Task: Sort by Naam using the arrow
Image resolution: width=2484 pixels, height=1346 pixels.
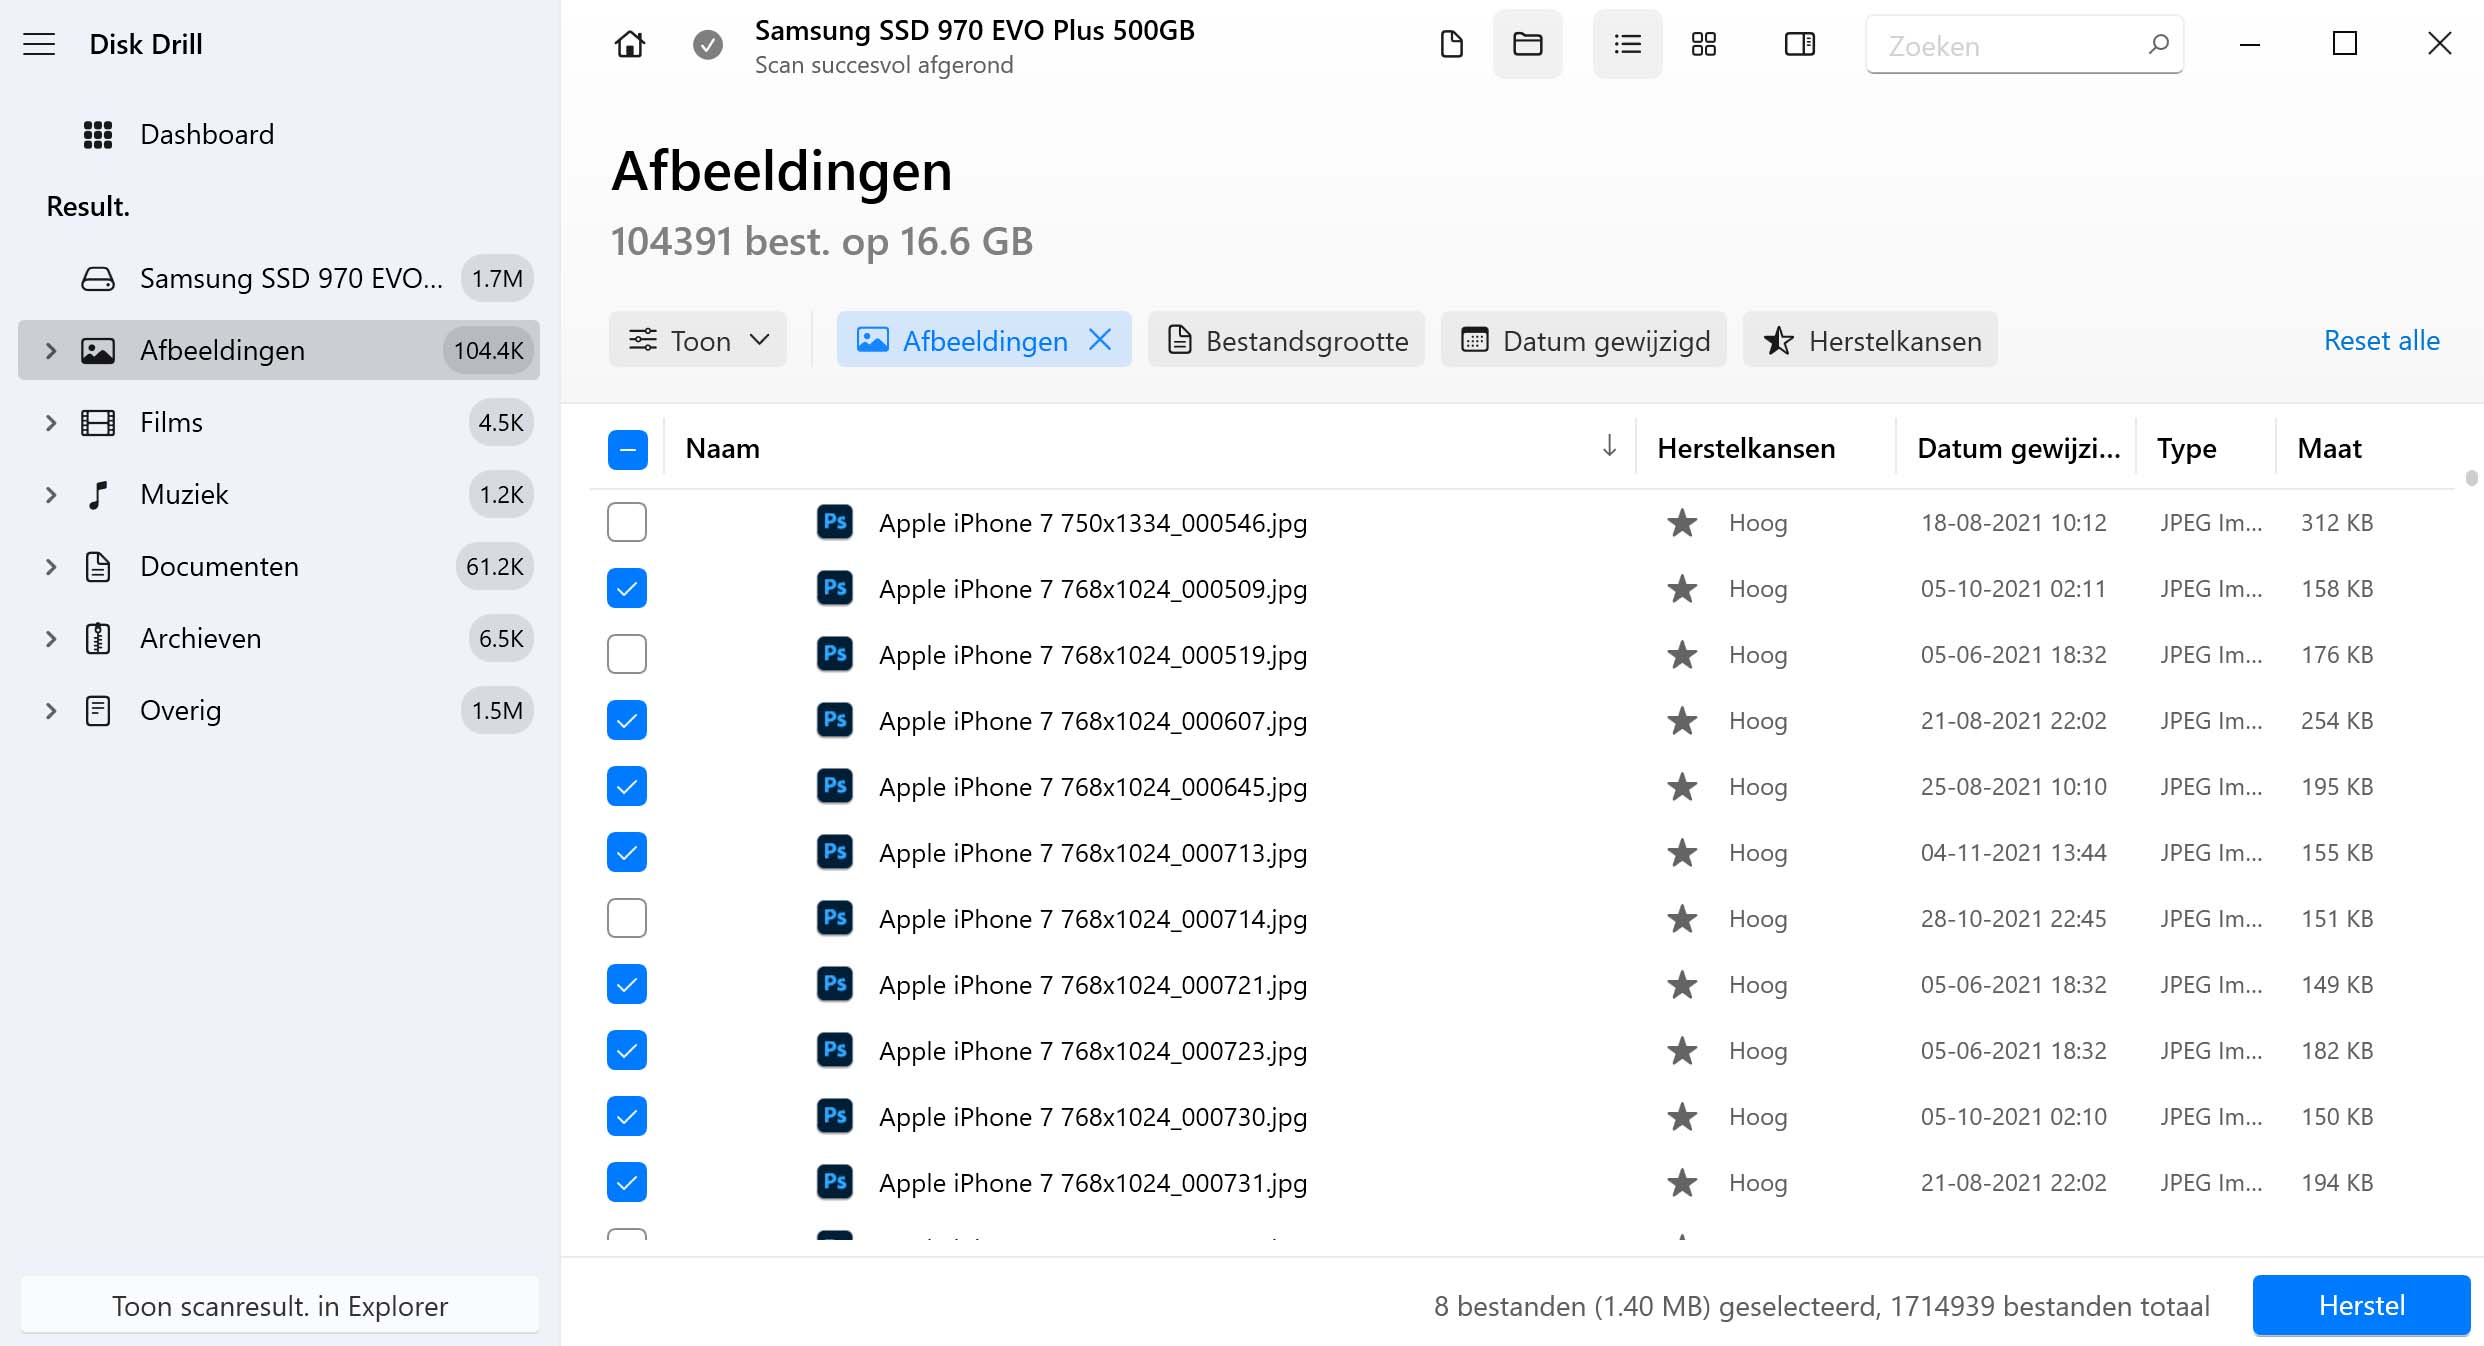Action: pyautogui.click(x=1609, y=446)
